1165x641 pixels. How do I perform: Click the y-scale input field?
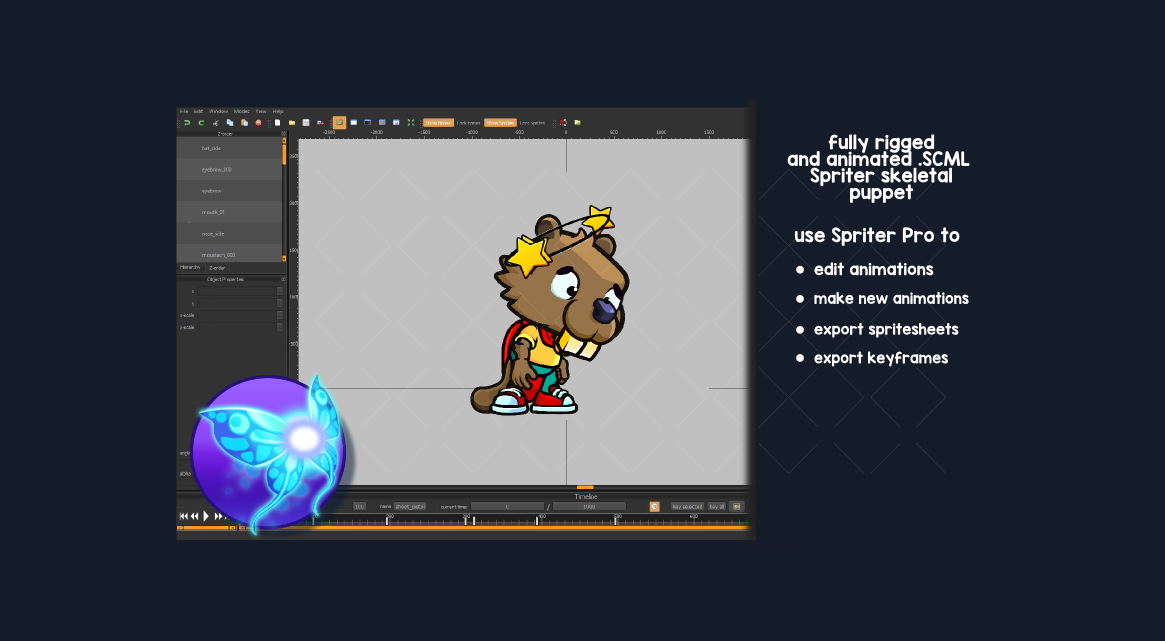click(x=236, y=327)
